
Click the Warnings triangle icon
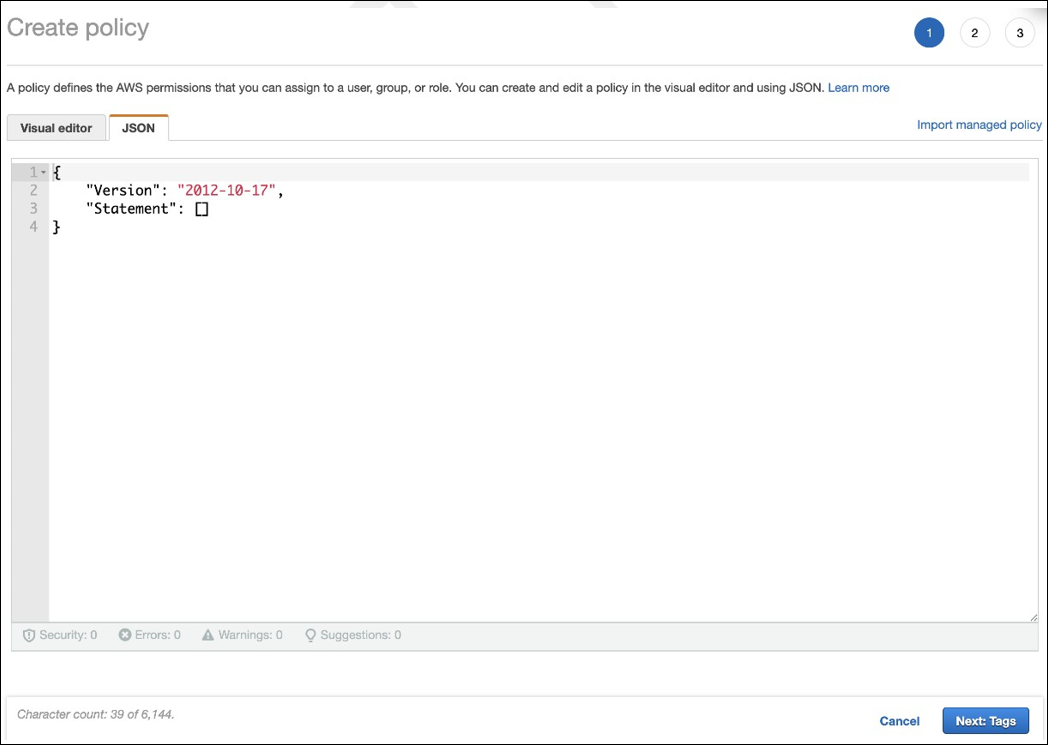point(208,635)
